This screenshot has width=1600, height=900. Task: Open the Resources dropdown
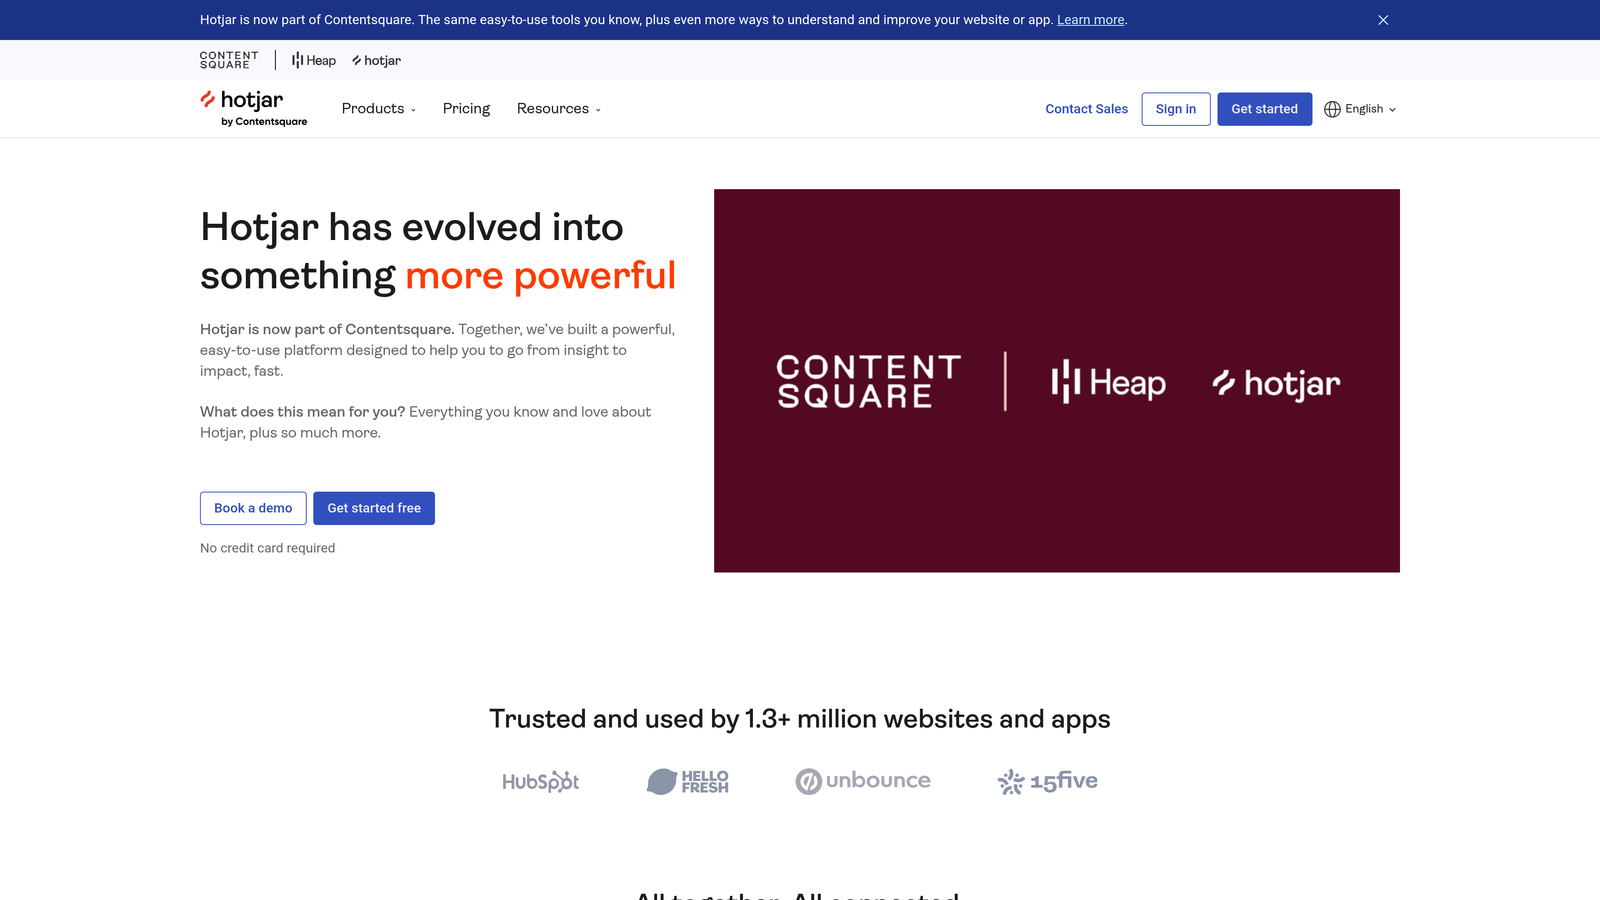[x=558, y=108]
